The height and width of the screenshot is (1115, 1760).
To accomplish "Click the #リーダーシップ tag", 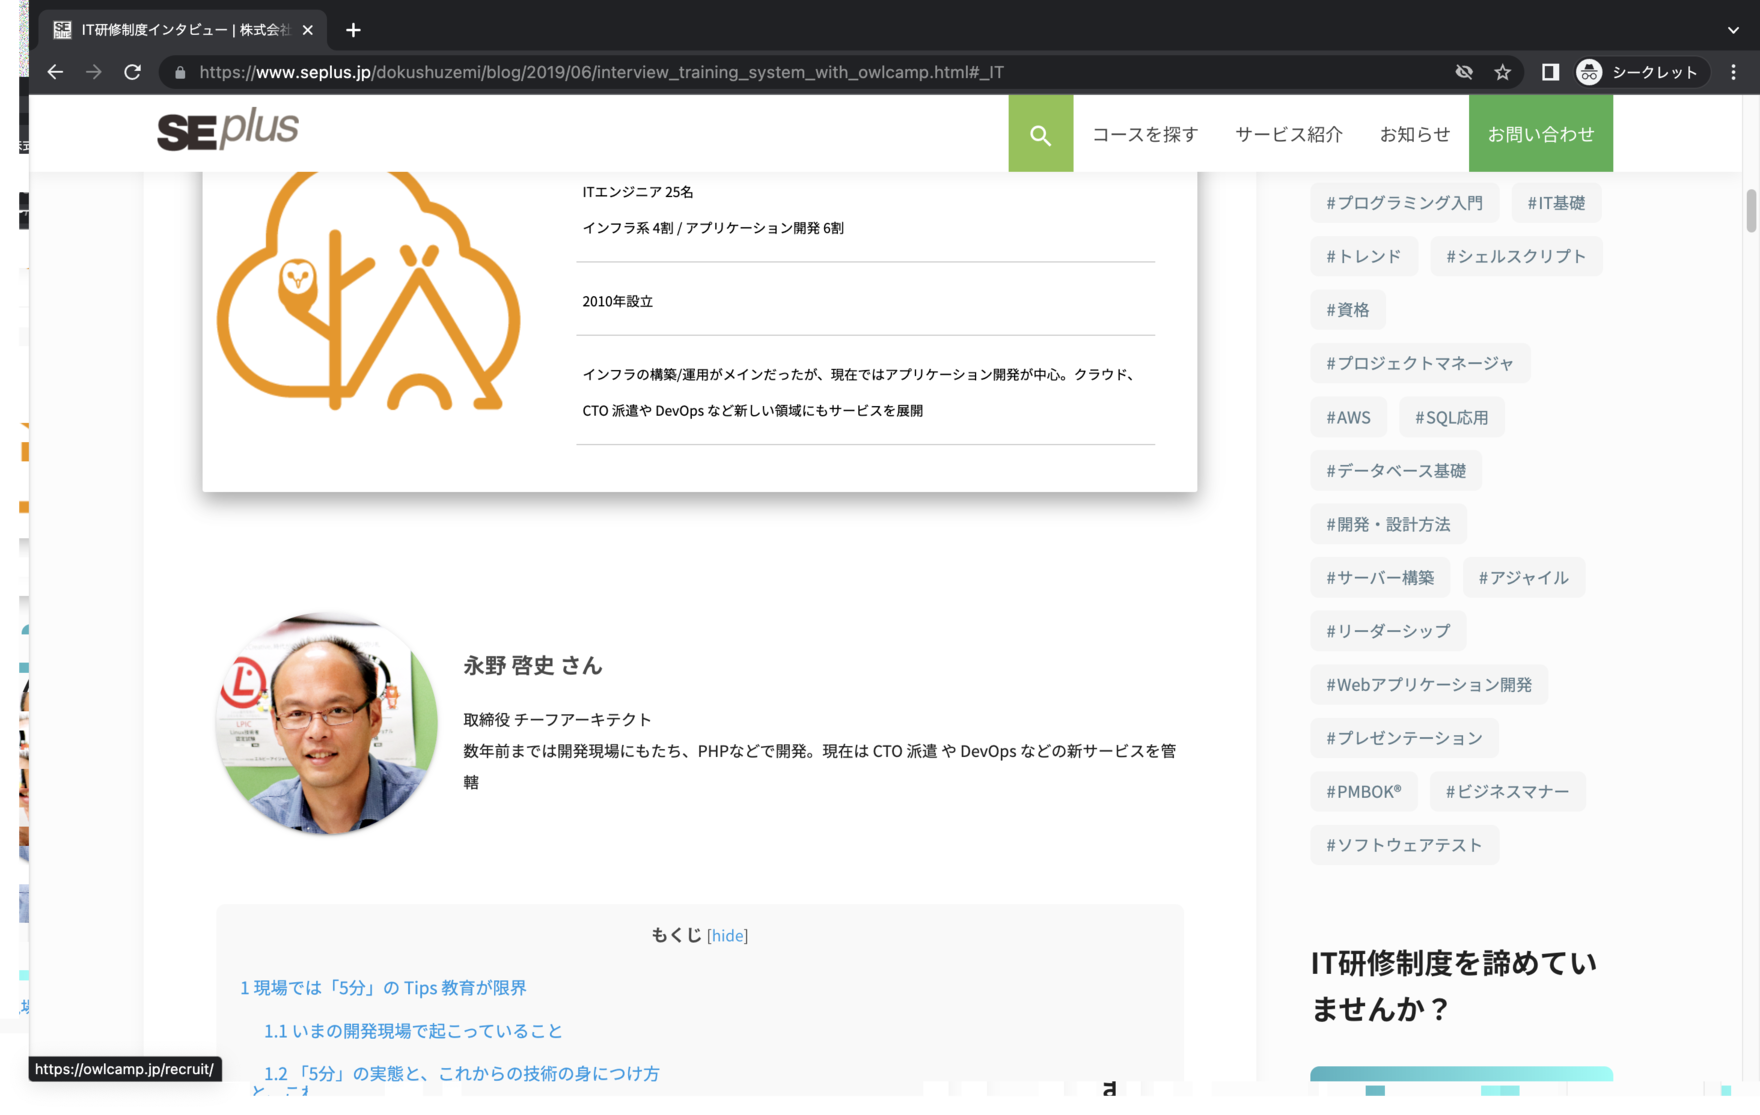I will tap(1387, 631).
